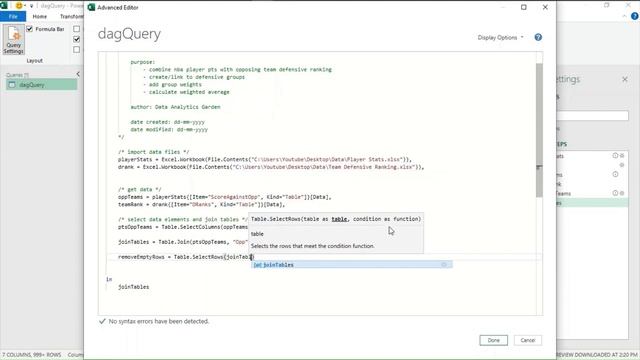Open settings gear on second applied step

pos(622,165)
